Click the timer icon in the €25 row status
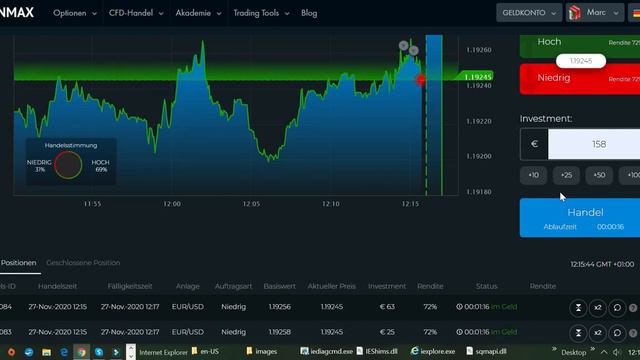 pos(459,332)
